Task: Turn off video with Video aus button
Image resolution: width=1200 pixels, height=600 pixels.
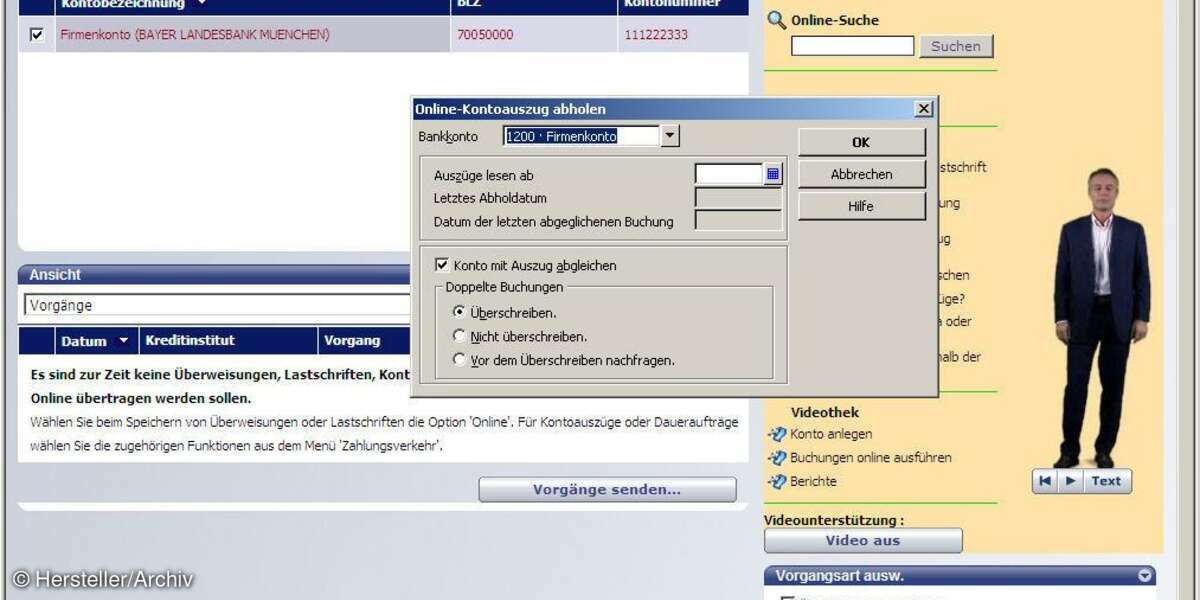Action: point(862,541)
